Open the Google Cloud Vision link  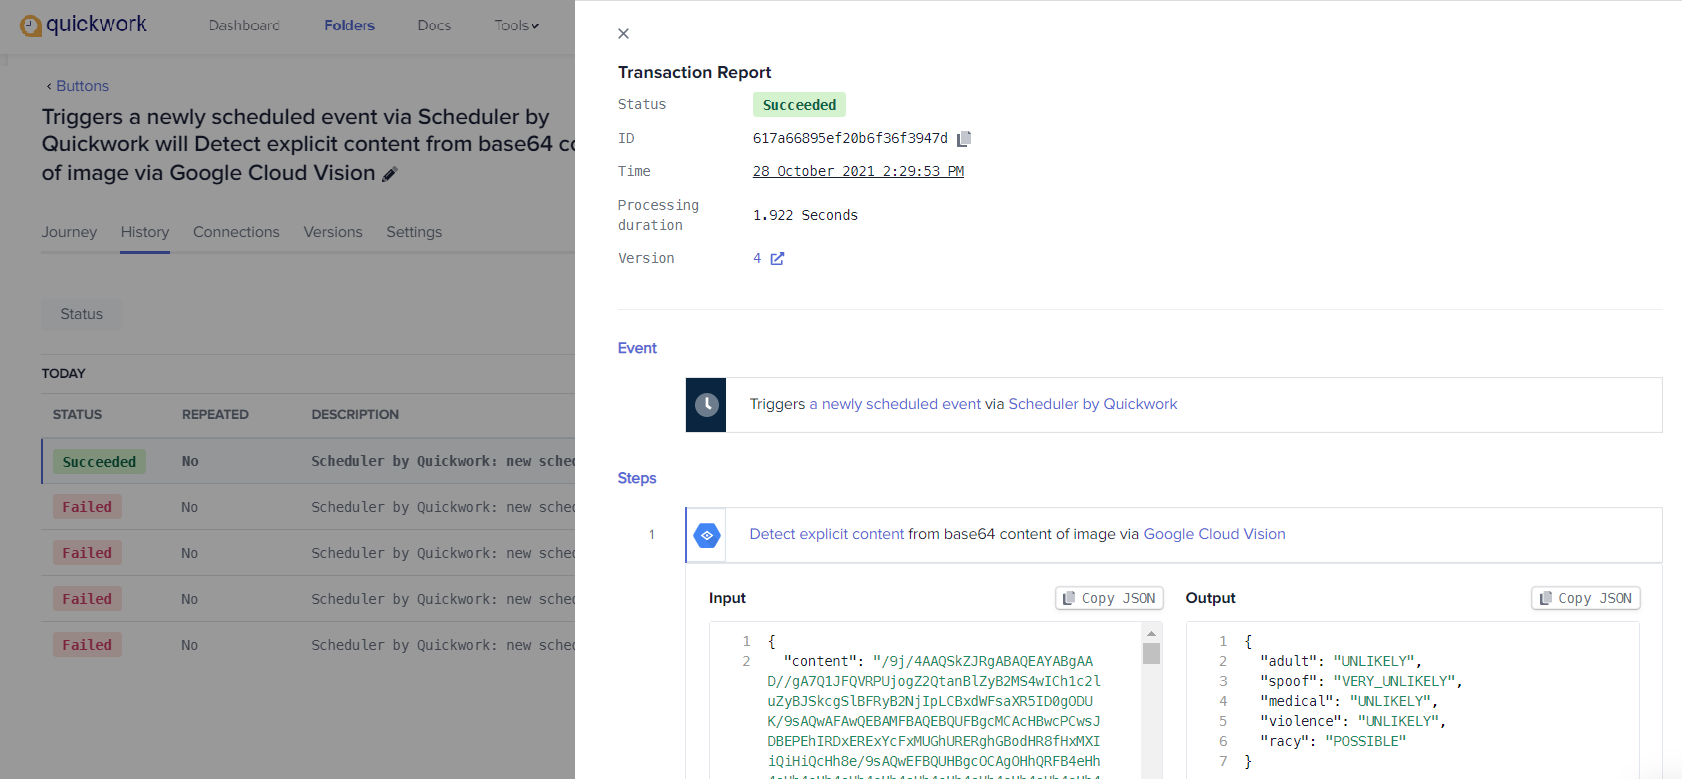click(x=1214, y=534)
